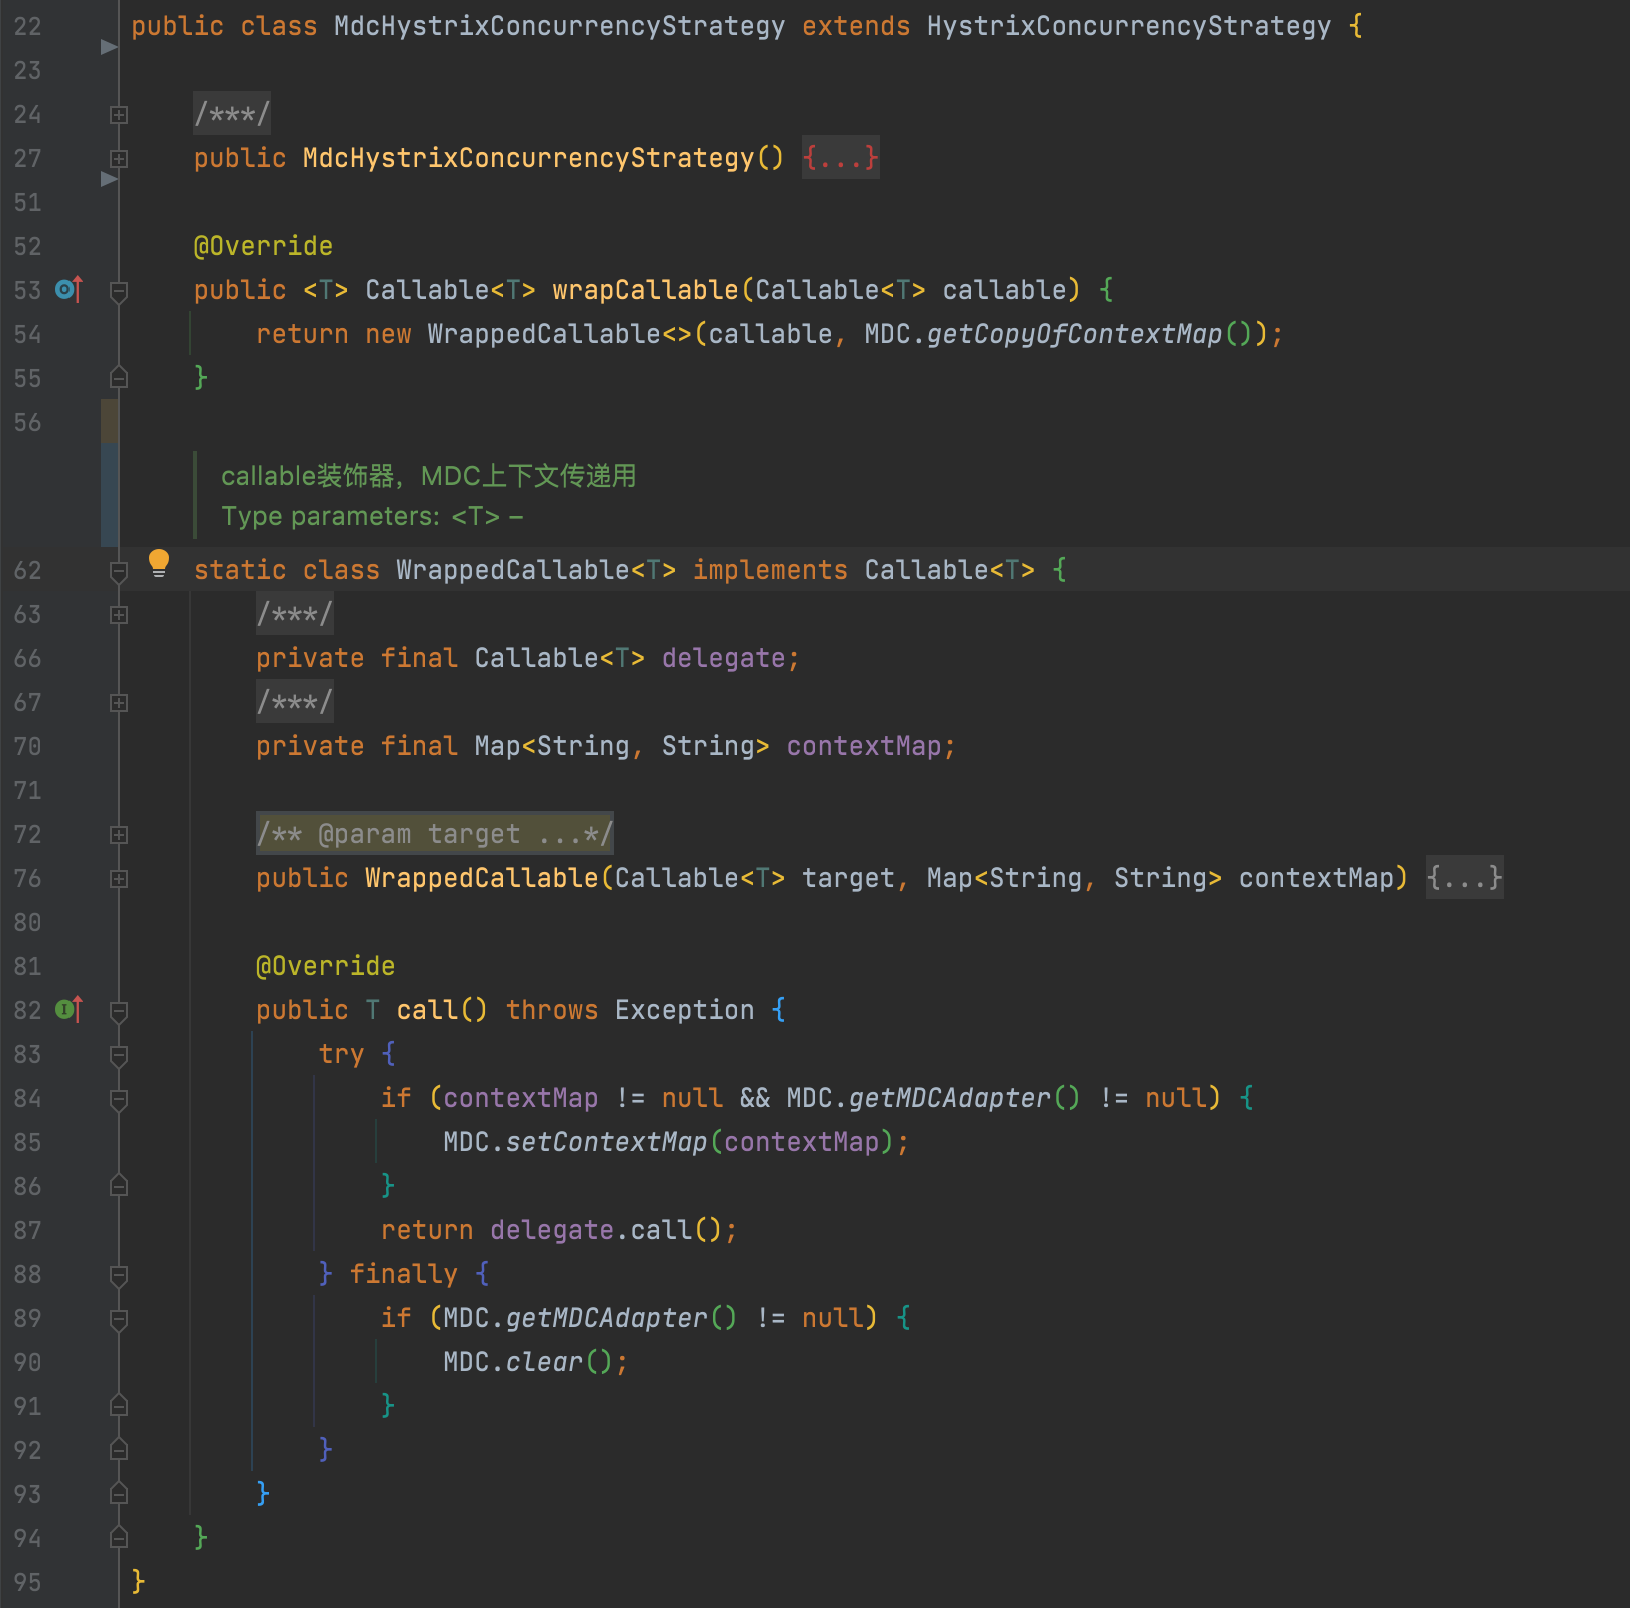Click the folded {...} body of MdcHystrixConcurrencyStrategy constructor
Screen dimensions: 1630x1608
[x=841, y=158]
